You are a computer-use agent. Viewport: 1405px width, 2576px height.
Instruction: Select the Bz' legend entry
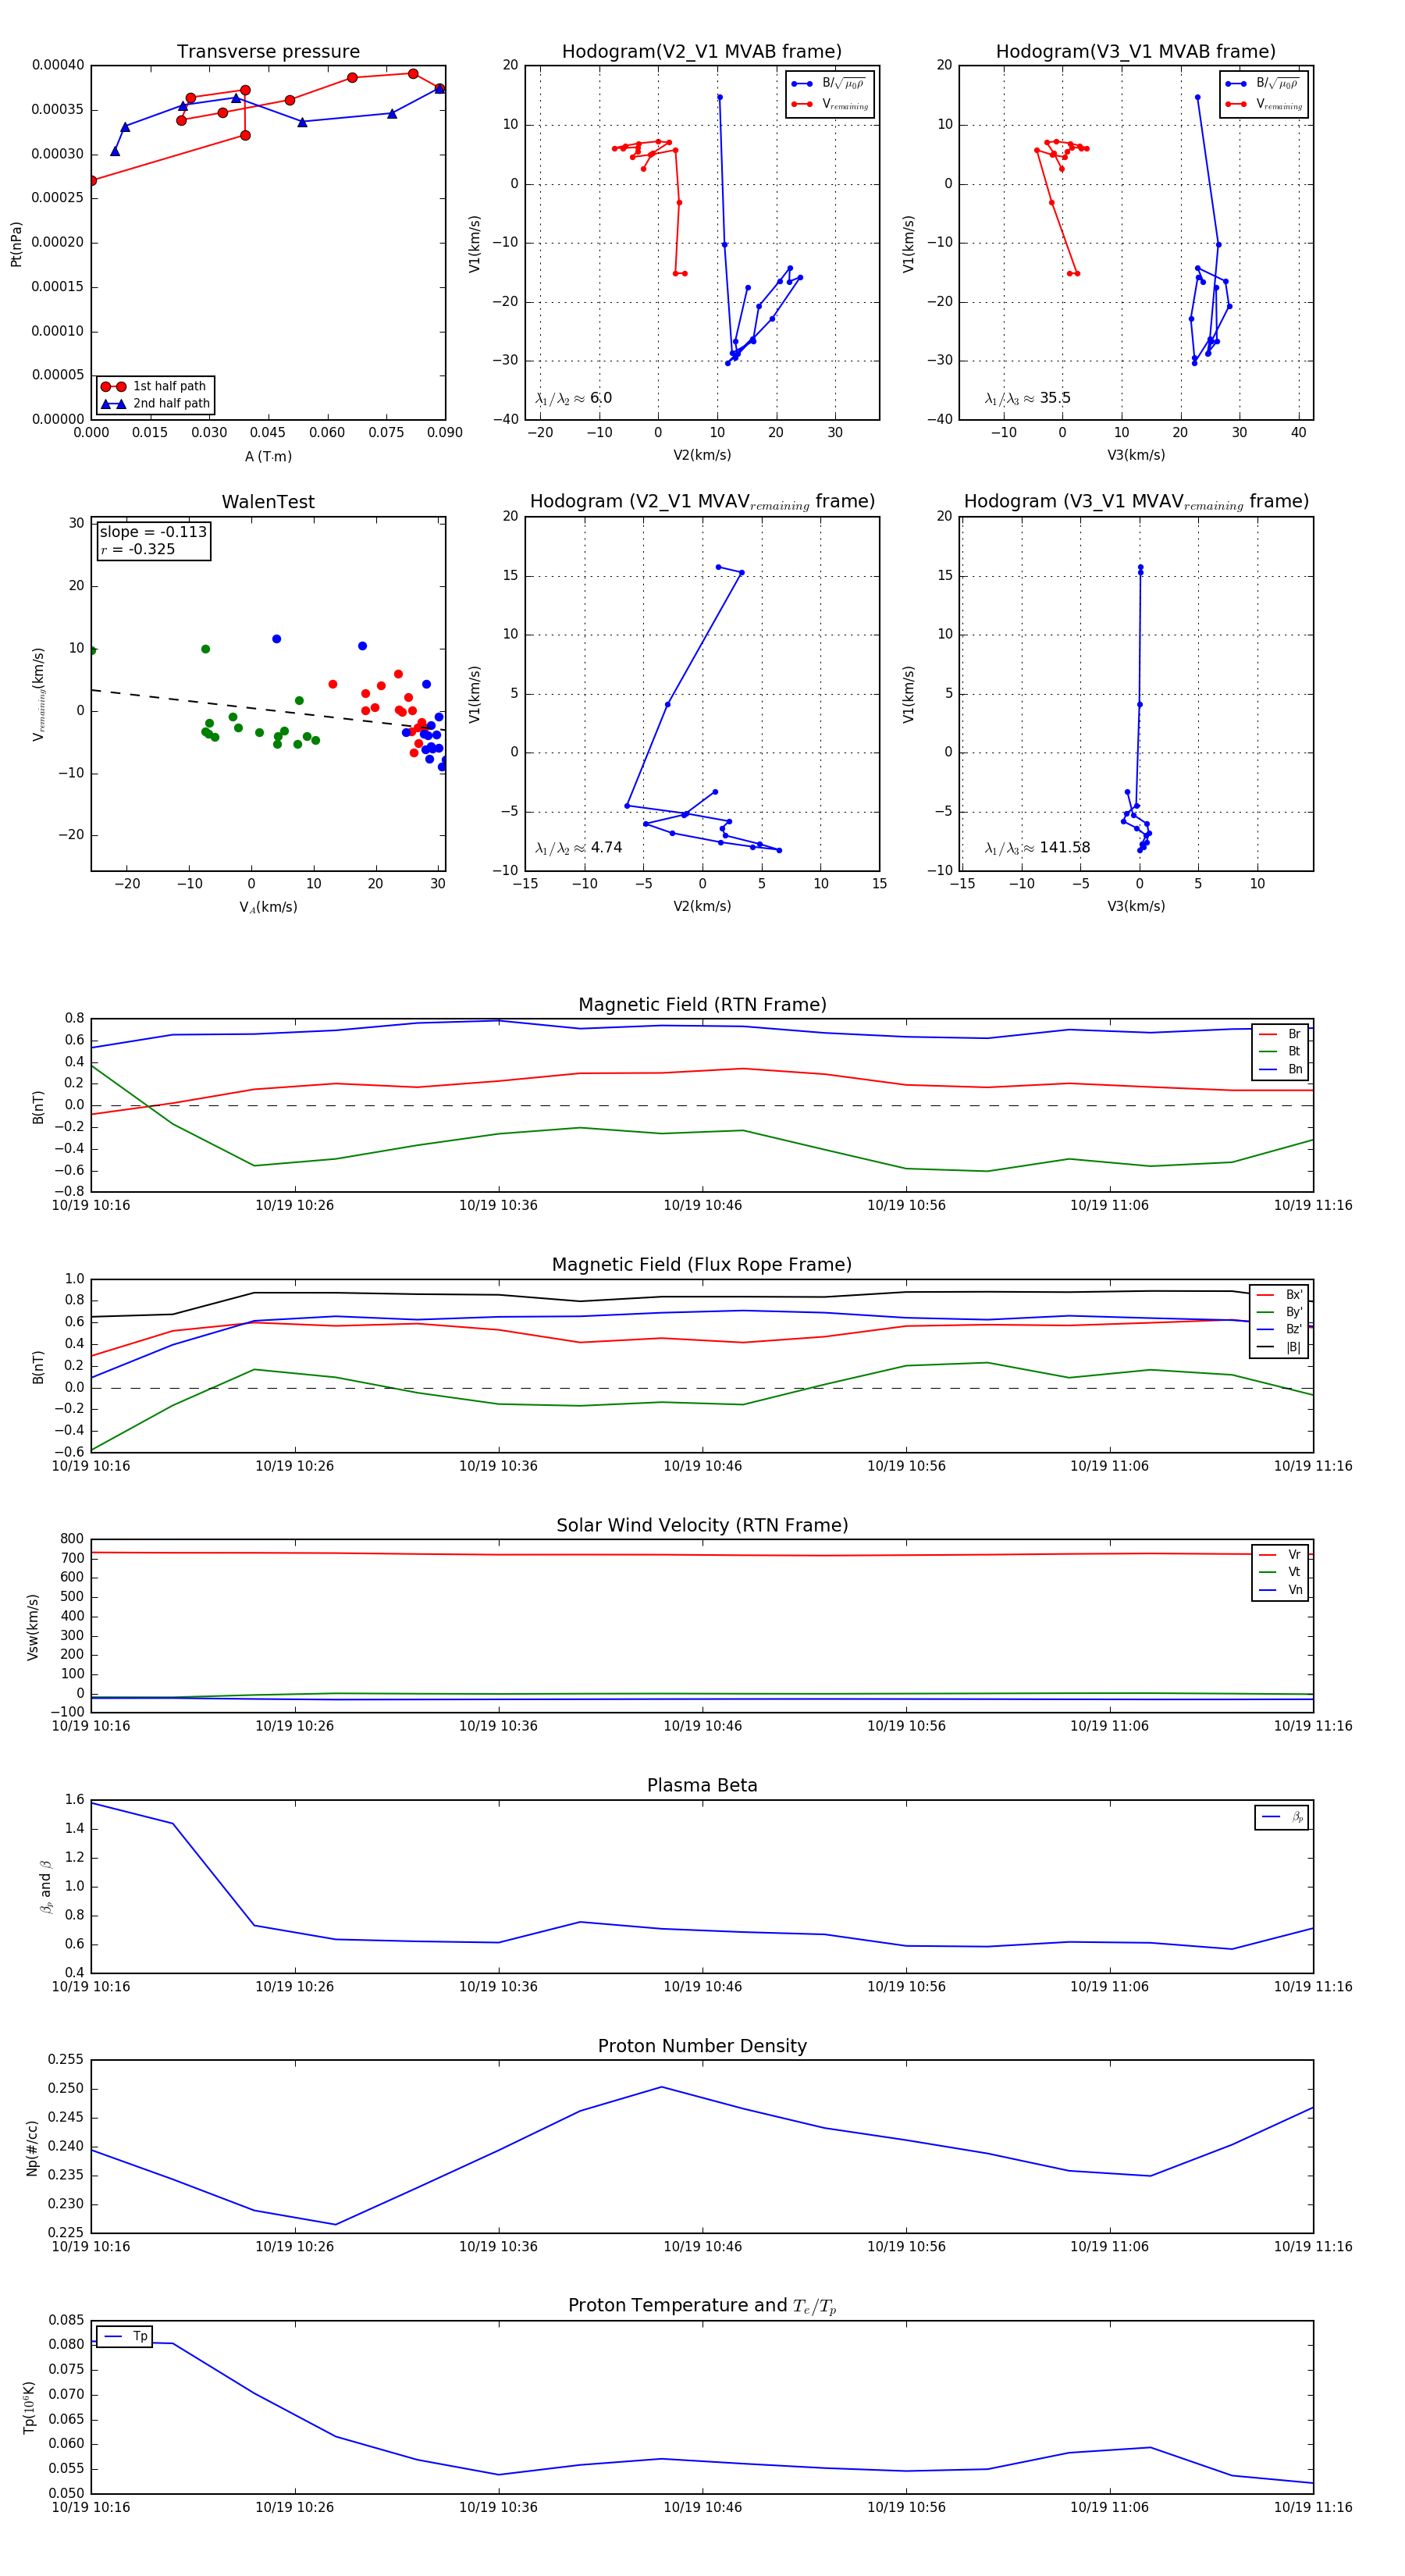pos(1280,1329)
